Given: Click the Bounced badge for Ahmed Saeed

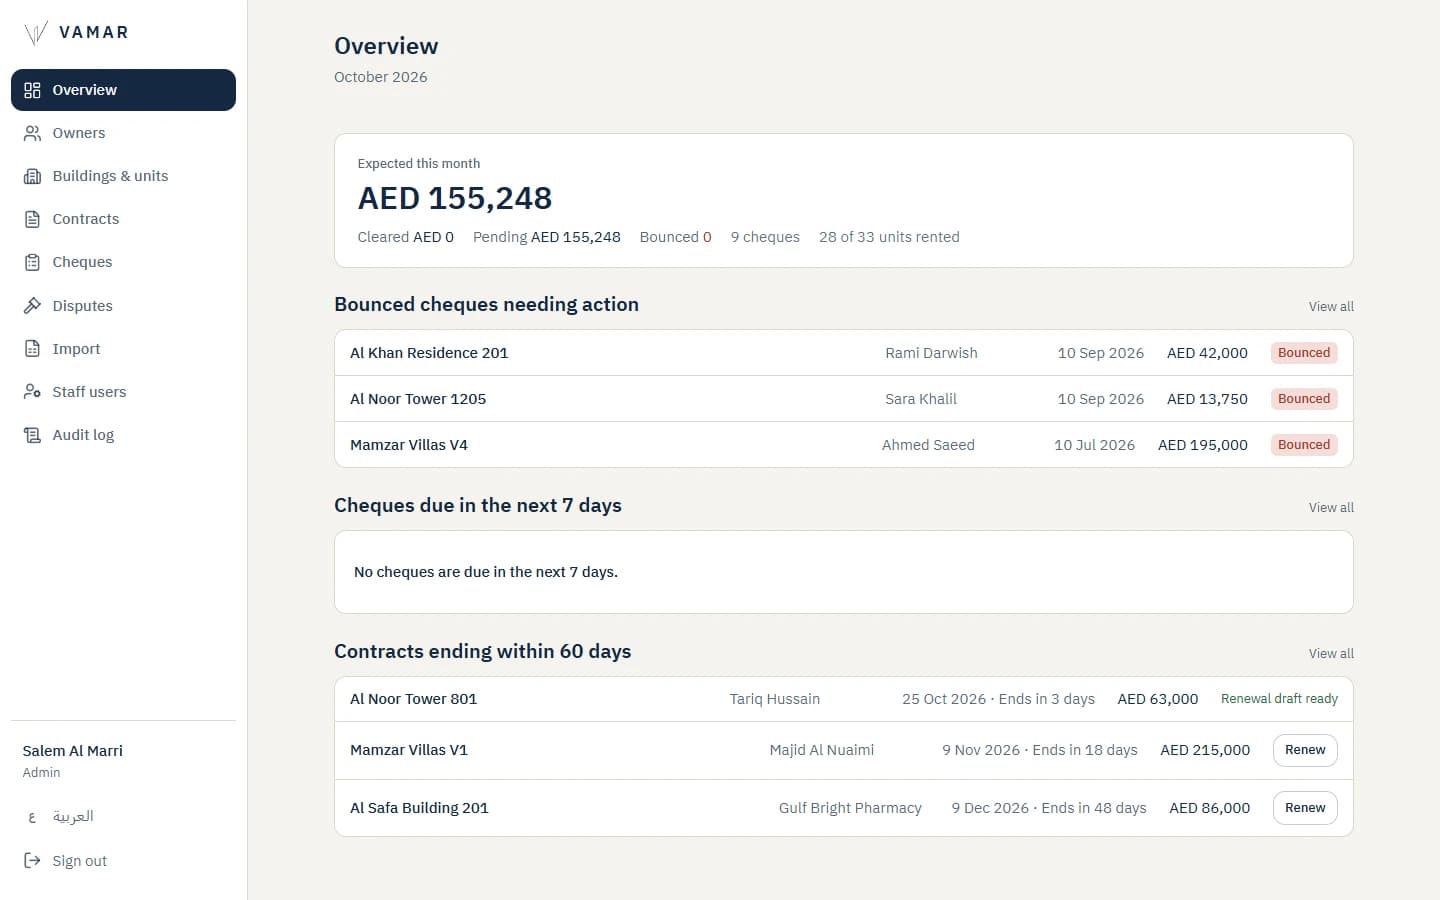Looking at the screenshot, I should point(1304,445).
